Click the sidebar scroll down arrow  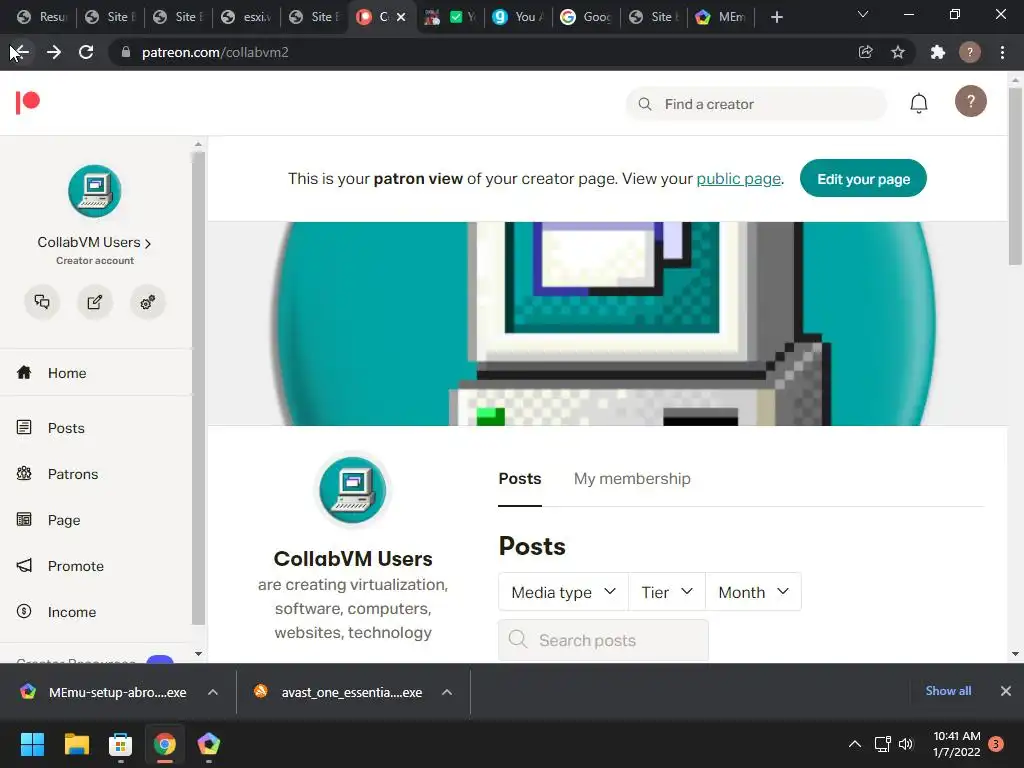[199, 654]
